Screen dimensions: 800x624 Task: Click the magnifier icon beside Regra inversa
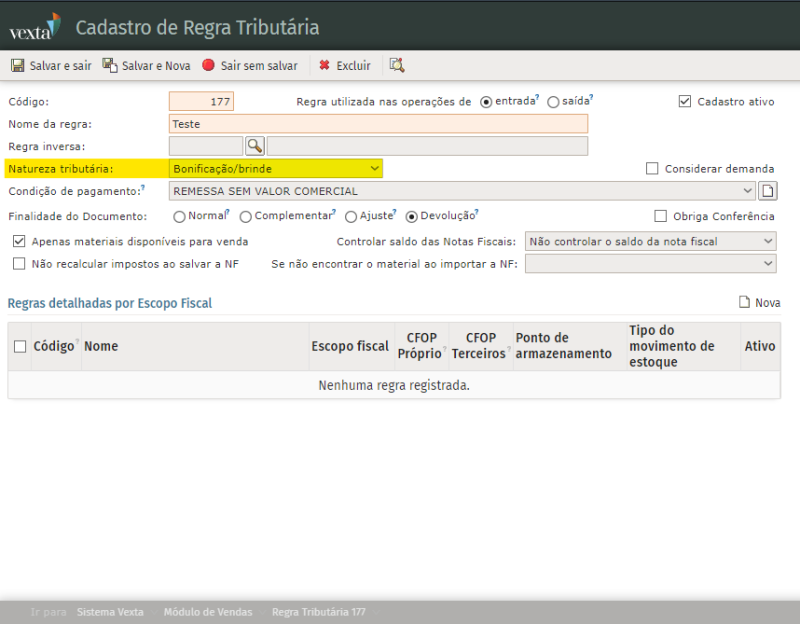click(255, 146)
